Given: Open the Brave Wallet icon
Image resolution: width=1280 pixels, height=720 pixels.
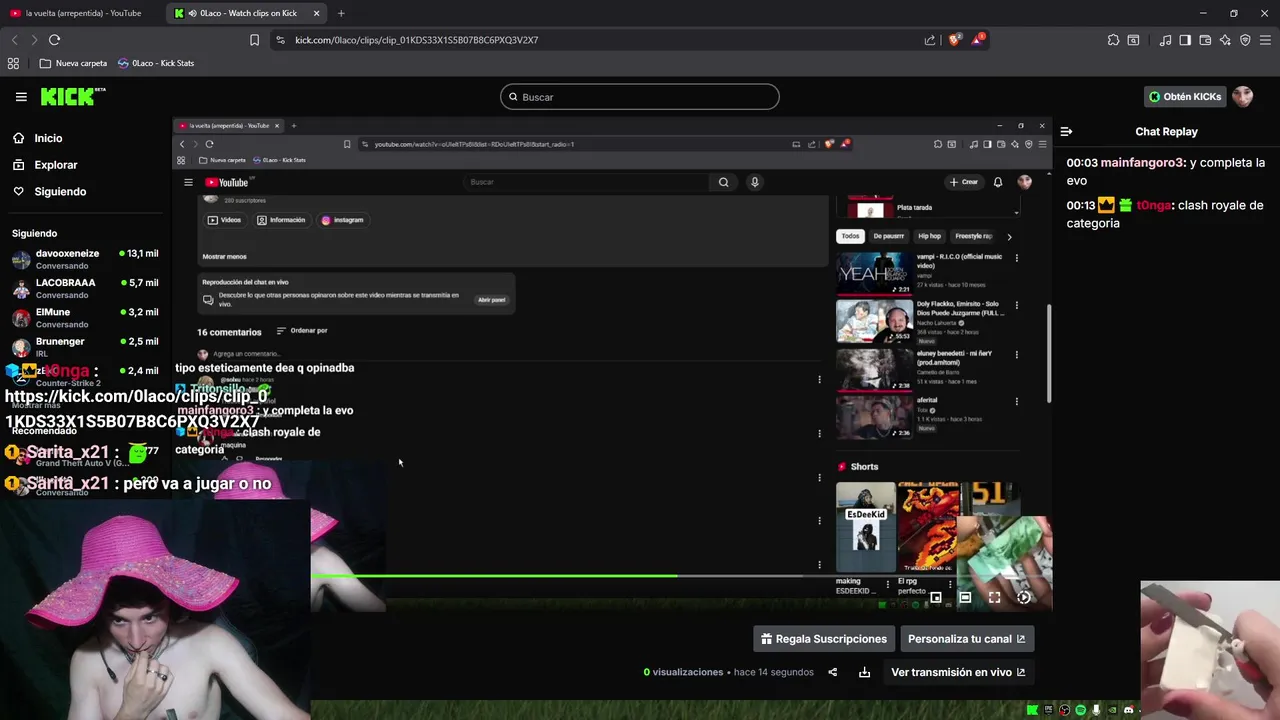Looking at the screenshot, I should click(1205, 40).
